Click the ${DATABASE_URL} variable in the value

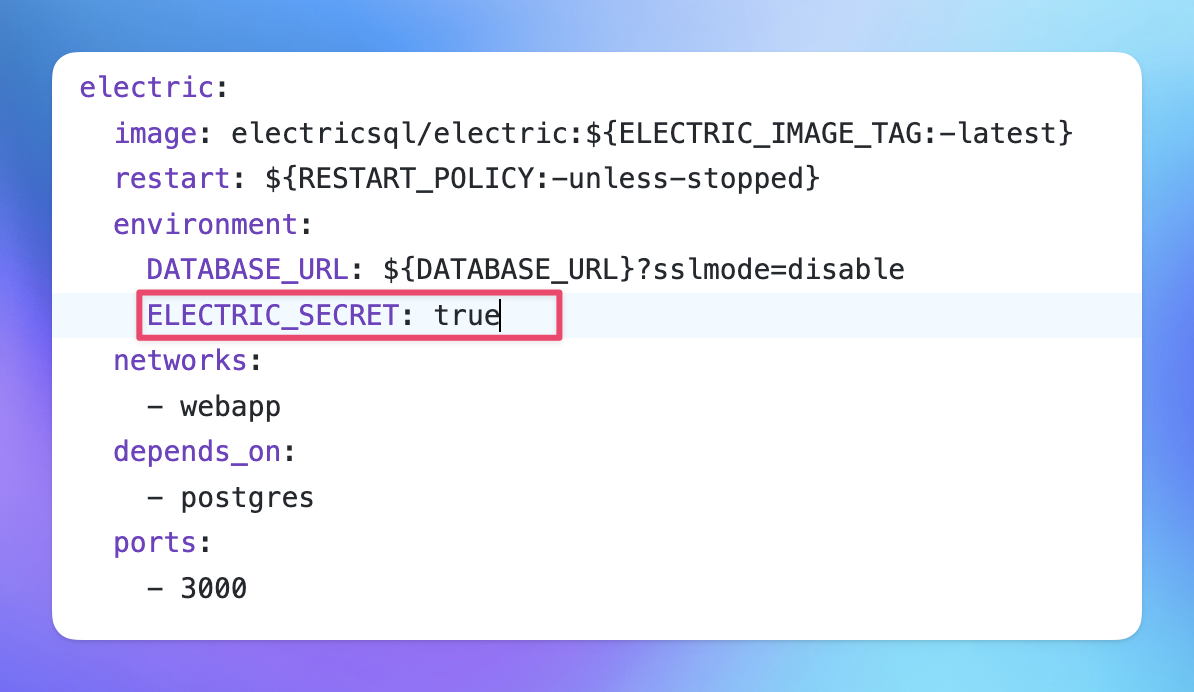tap(508, 270)
